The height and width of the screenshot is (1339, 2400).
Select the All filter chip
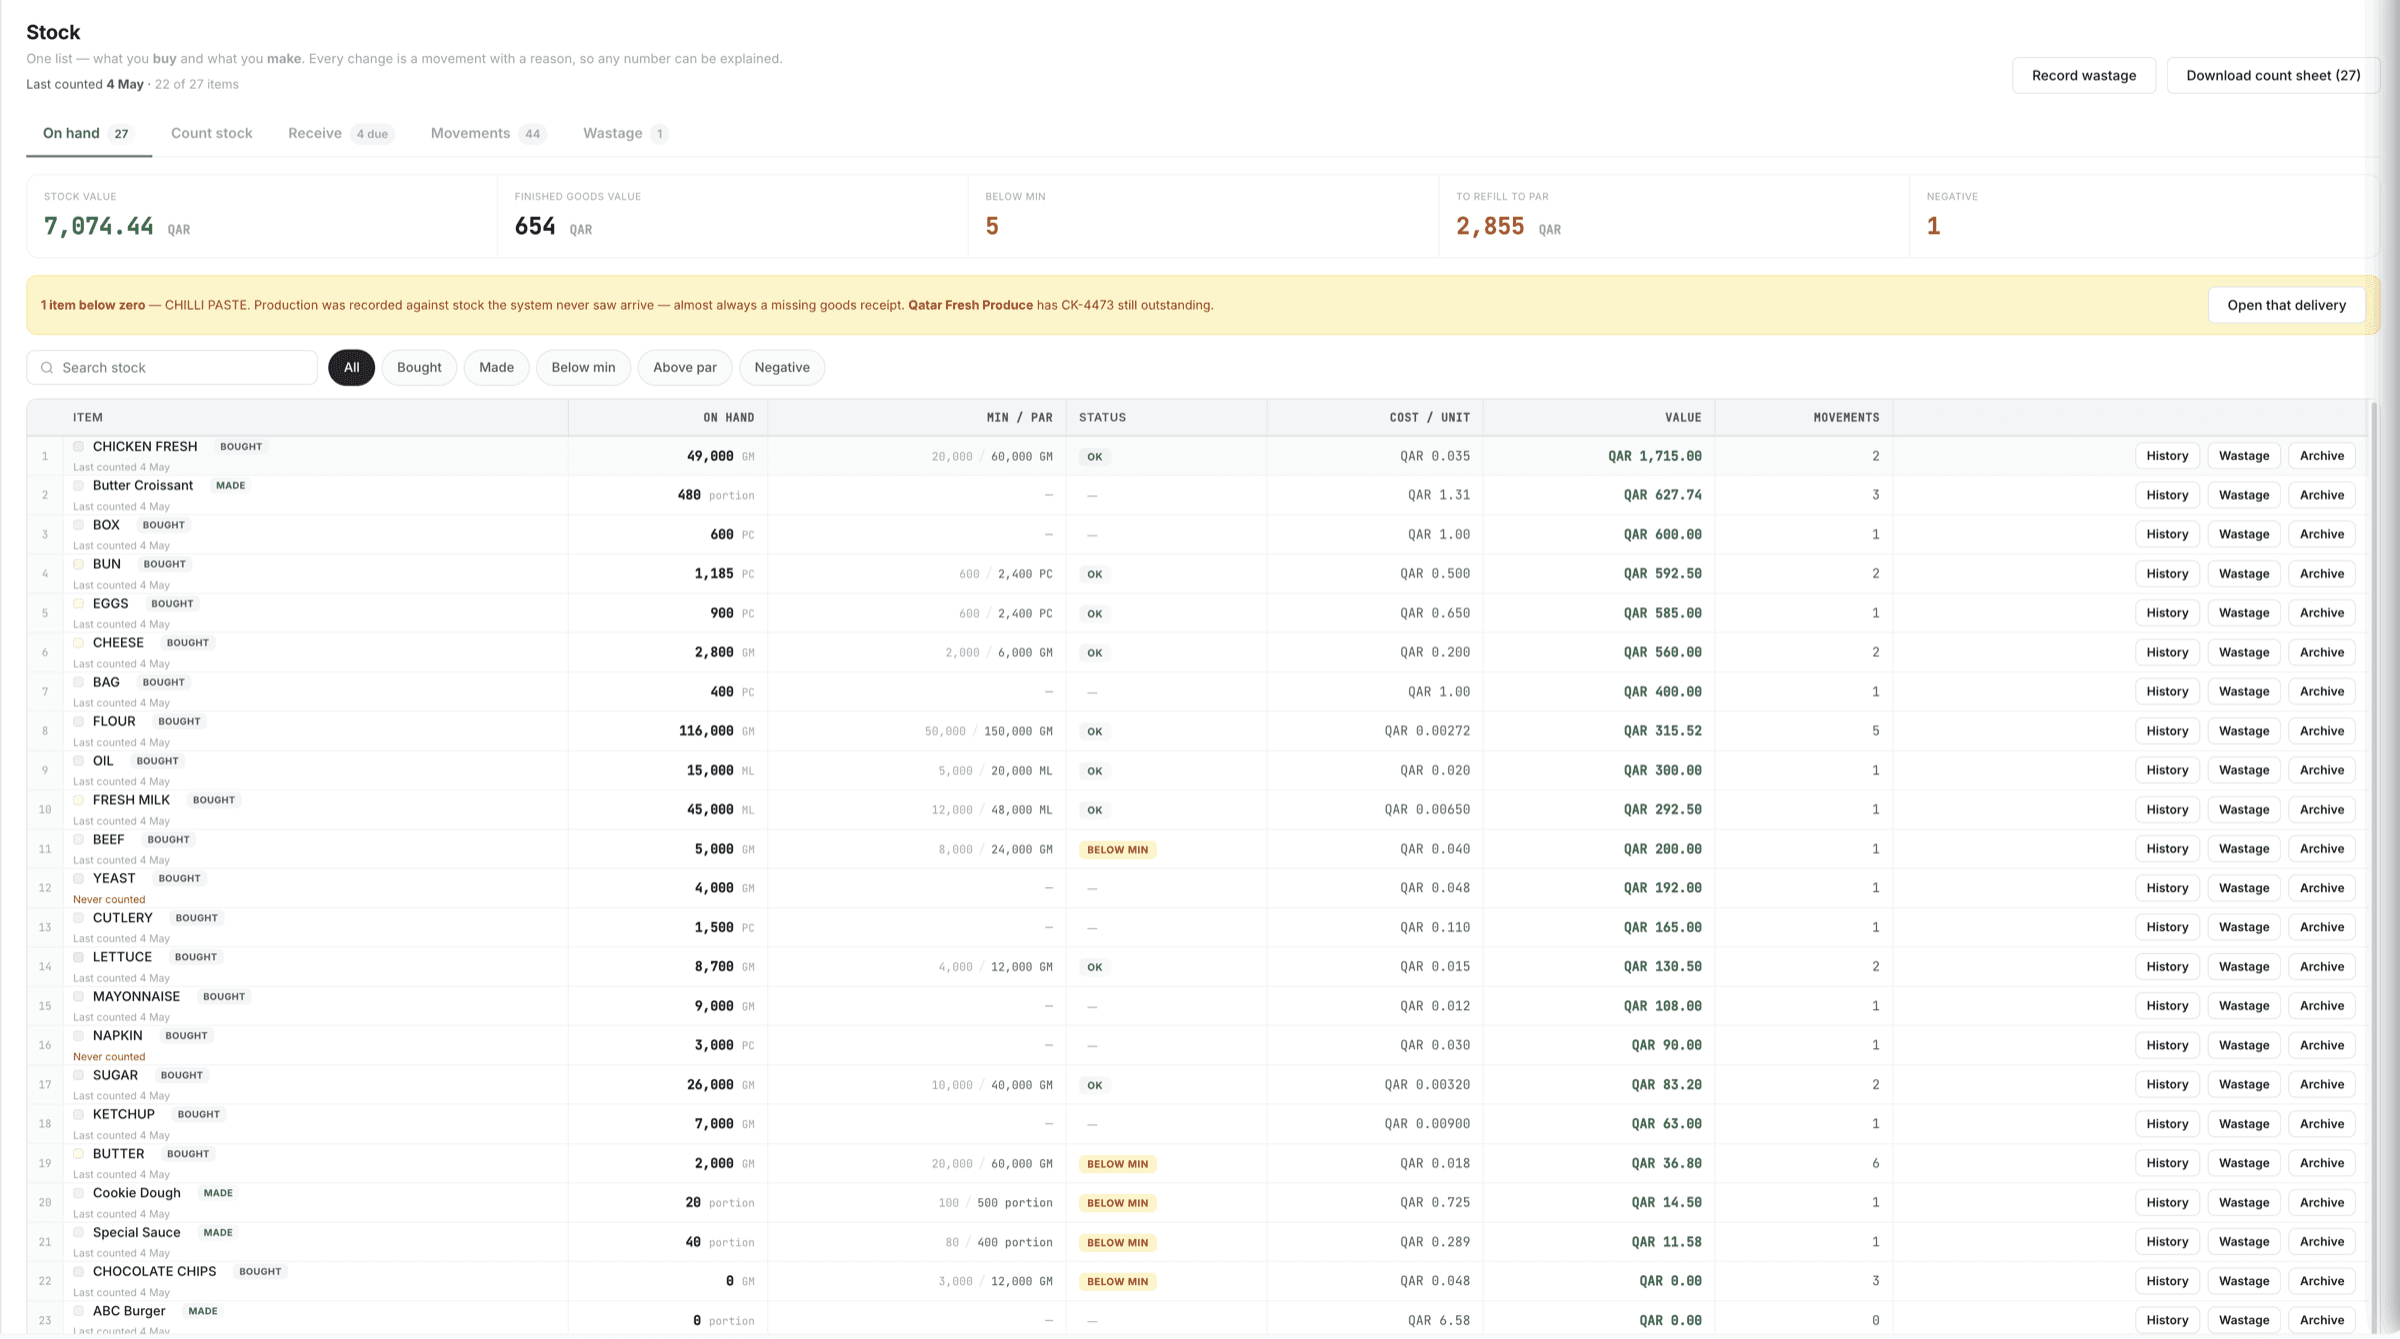click(351, 368)
